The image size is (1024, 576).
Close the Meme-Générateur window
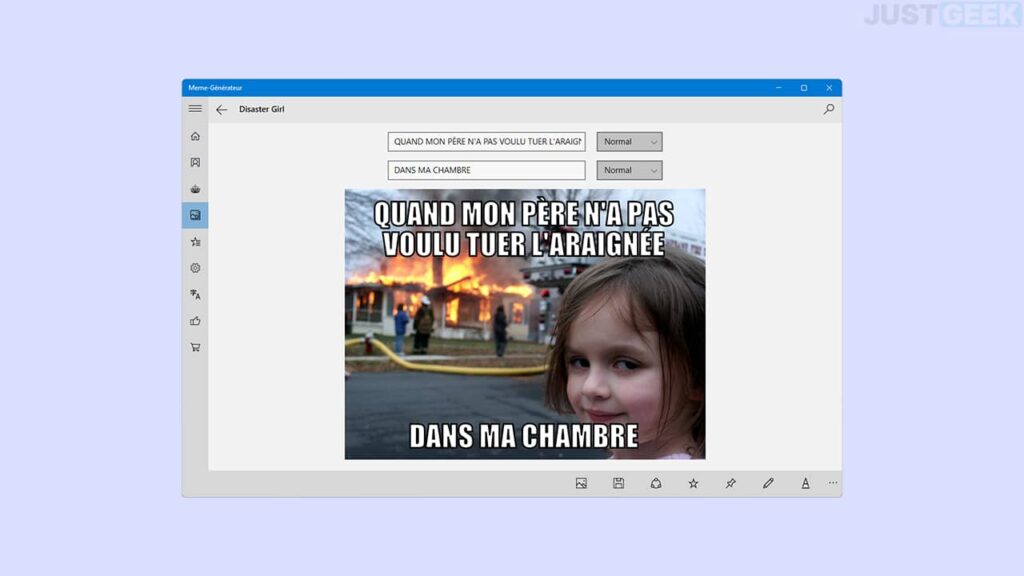[x=829, y=88]
